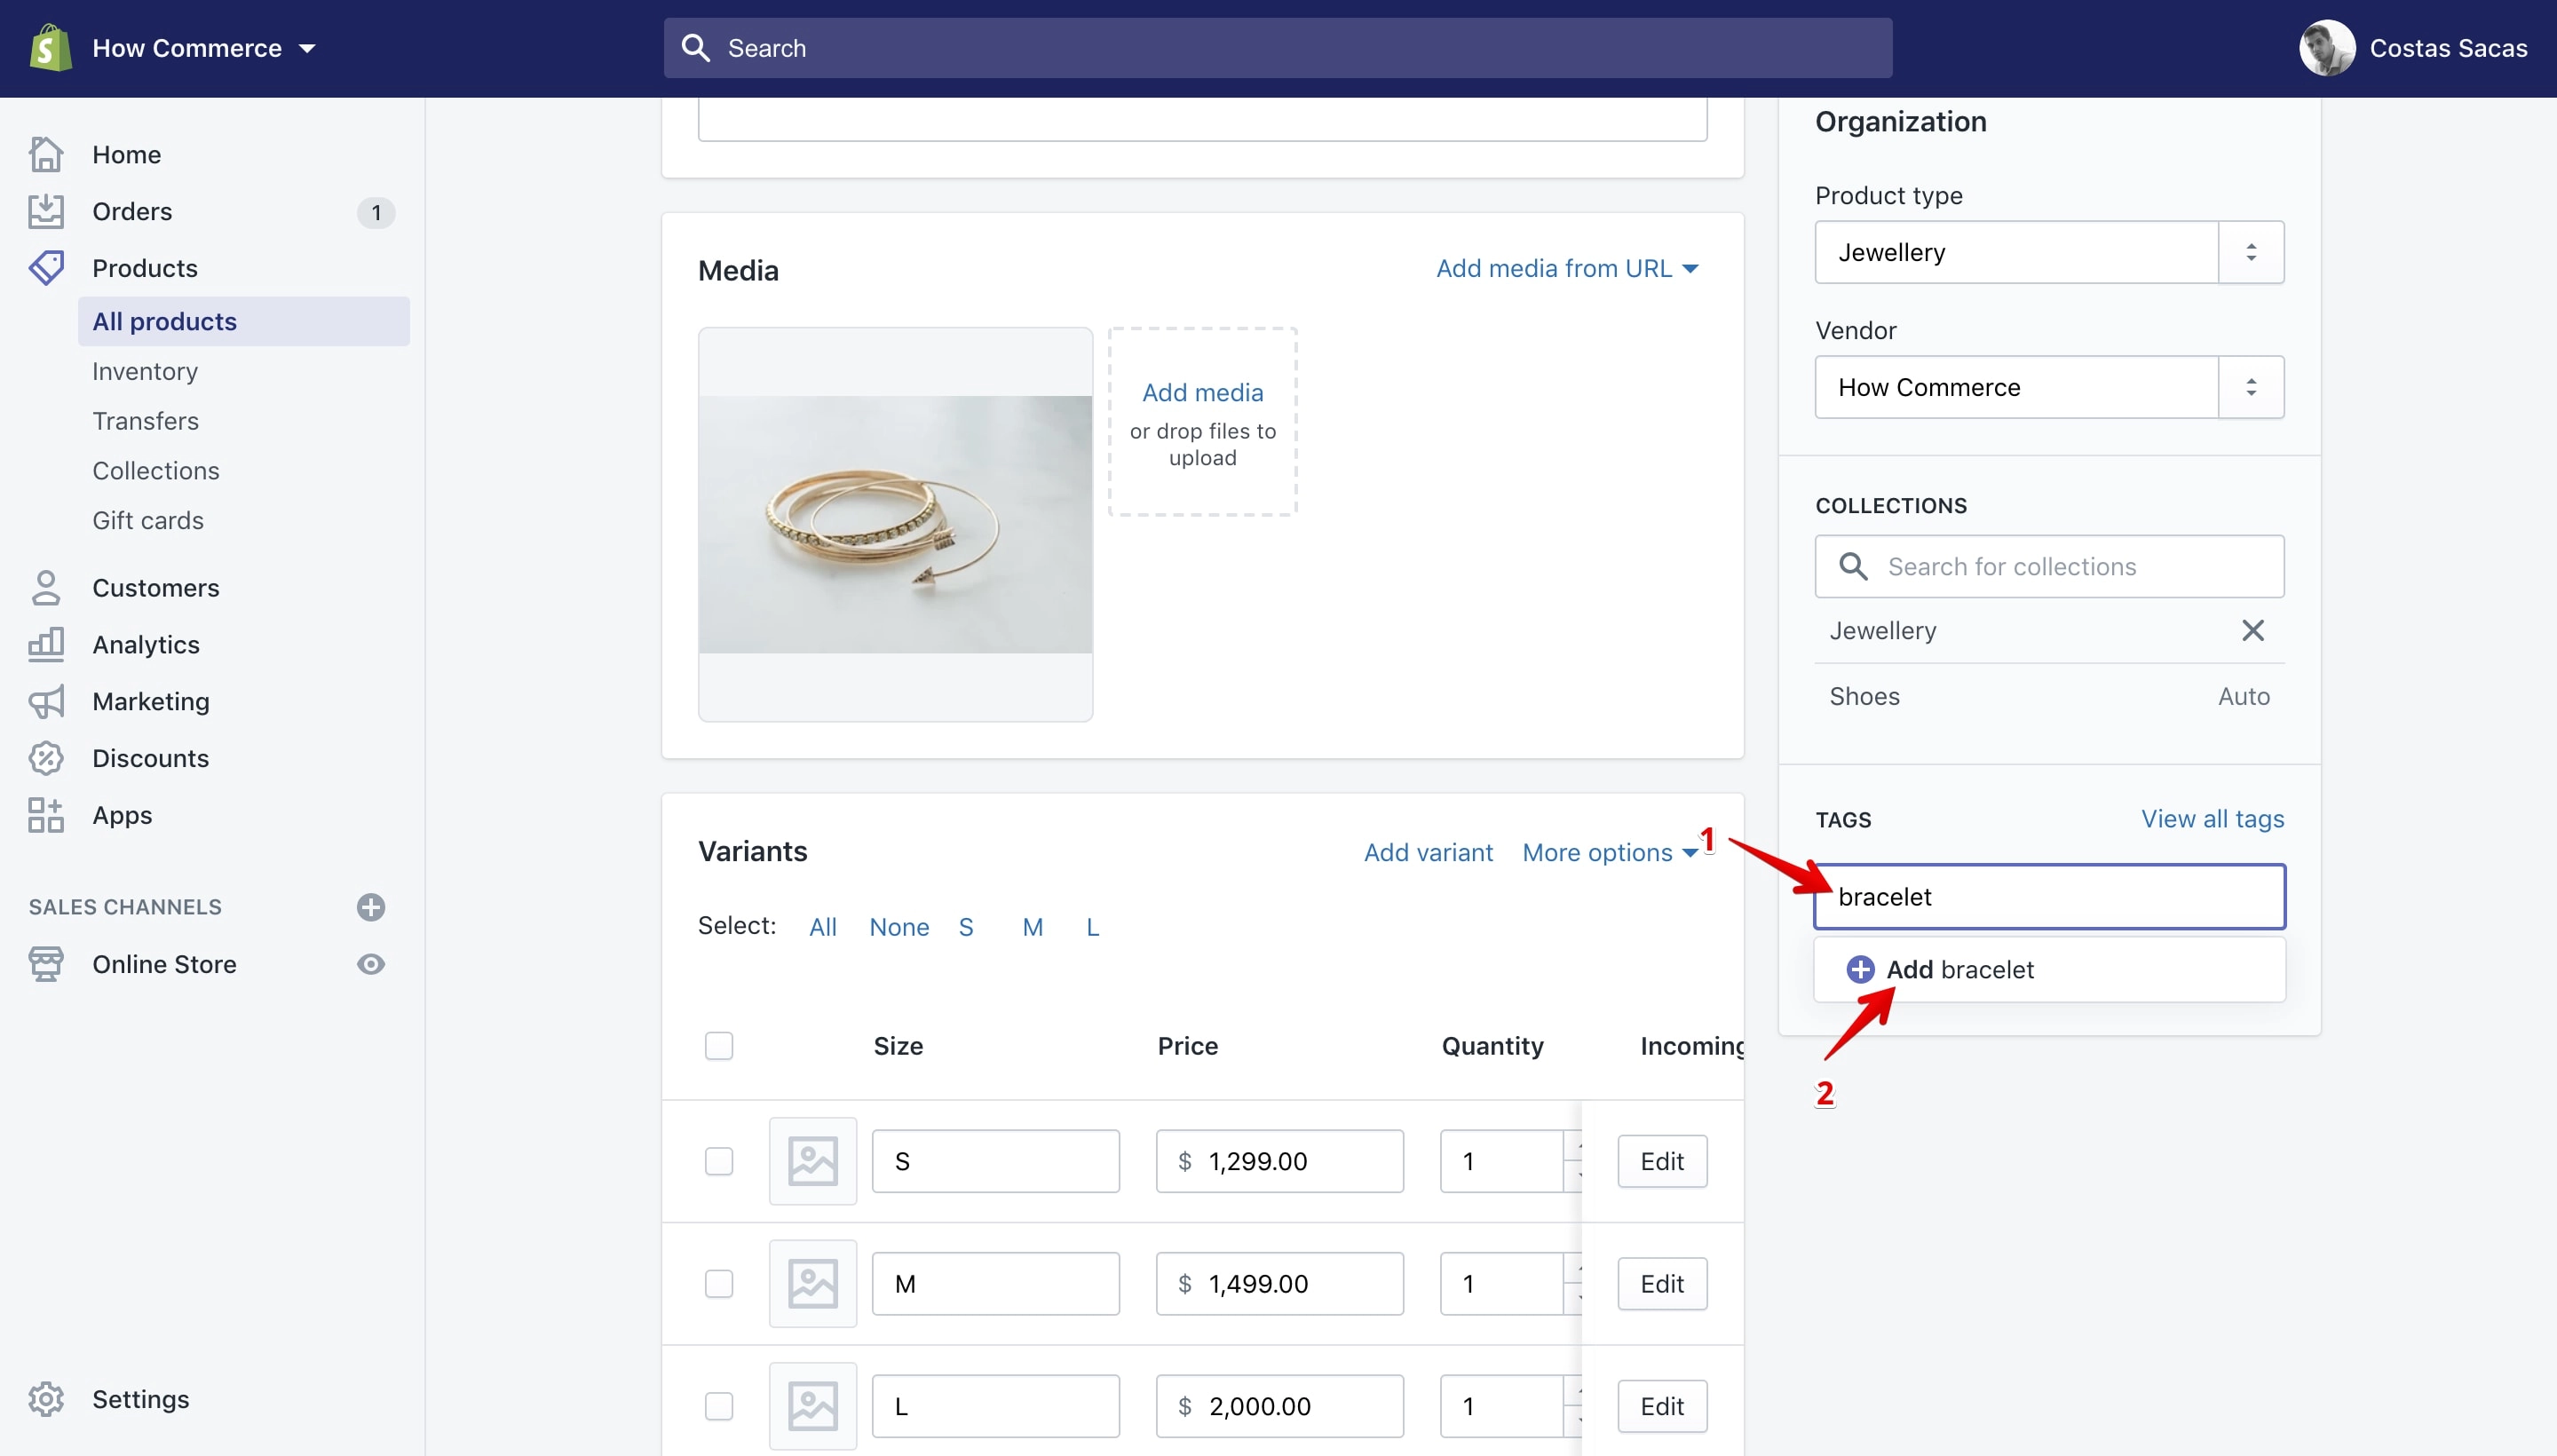Click Add bracelet tag suggestion
The height and width of the screenshot is (1456, 2557).
(x=2050, y=969)
